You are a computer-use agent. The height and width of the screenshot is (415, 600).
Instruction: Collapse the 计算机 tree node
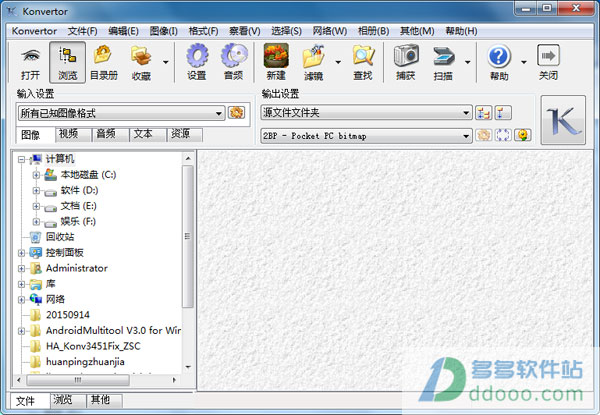pos(21,159)
